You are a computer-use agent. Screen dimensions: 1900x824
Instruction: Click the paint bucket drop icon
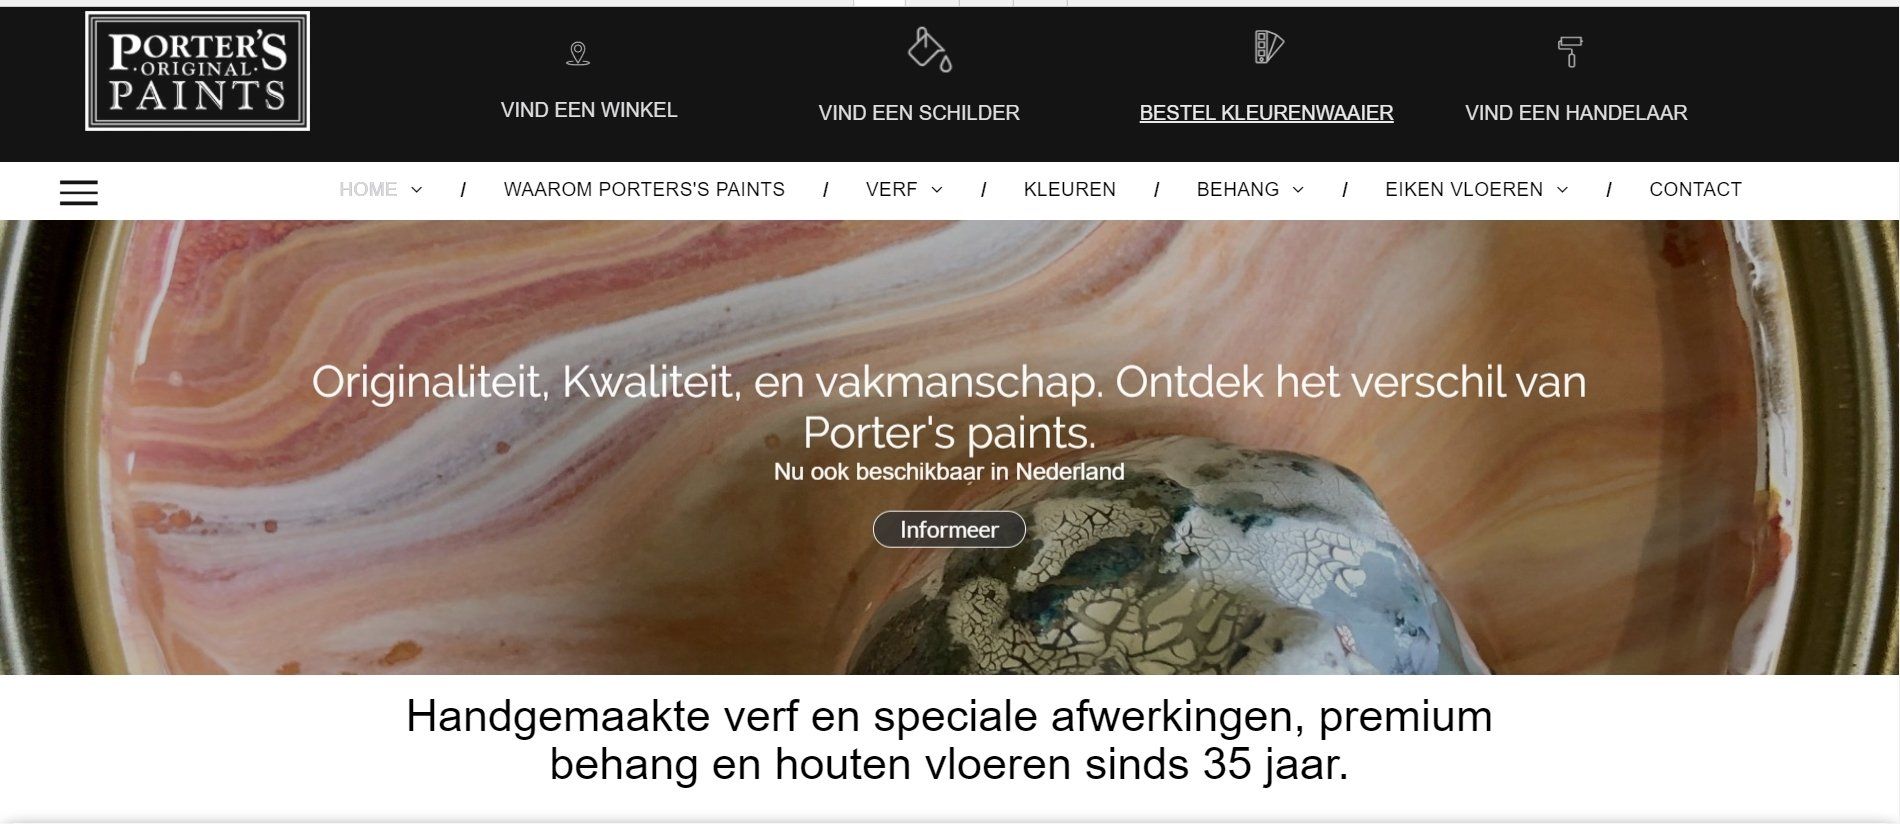point(929,49)
